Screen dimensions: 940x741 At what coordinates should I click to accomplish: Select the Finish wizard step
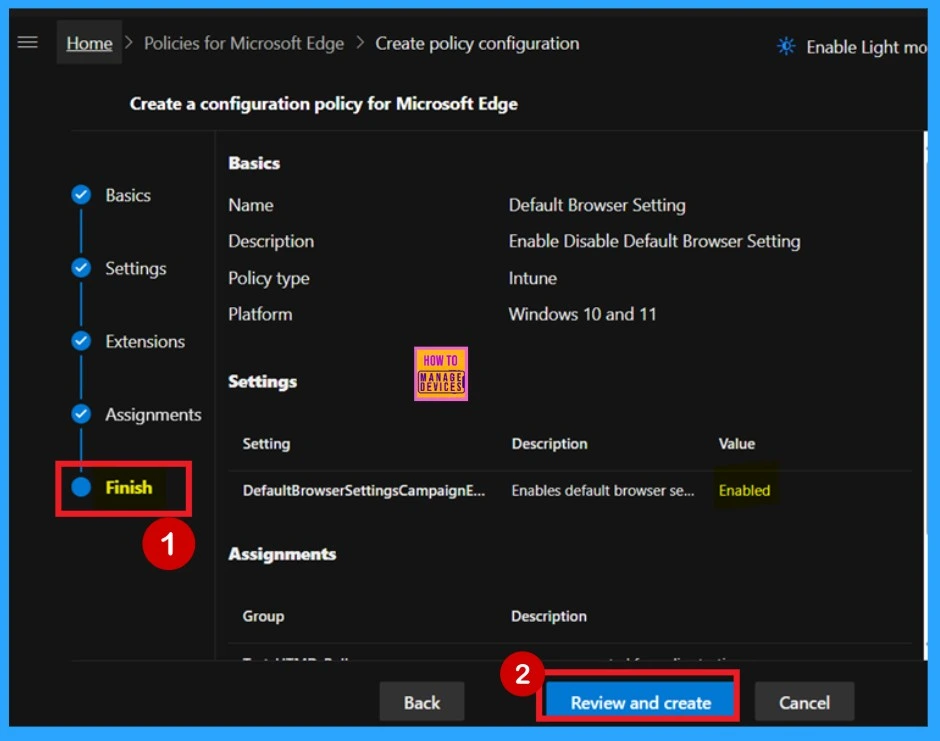pyautogui.click(x=129, y=487)
